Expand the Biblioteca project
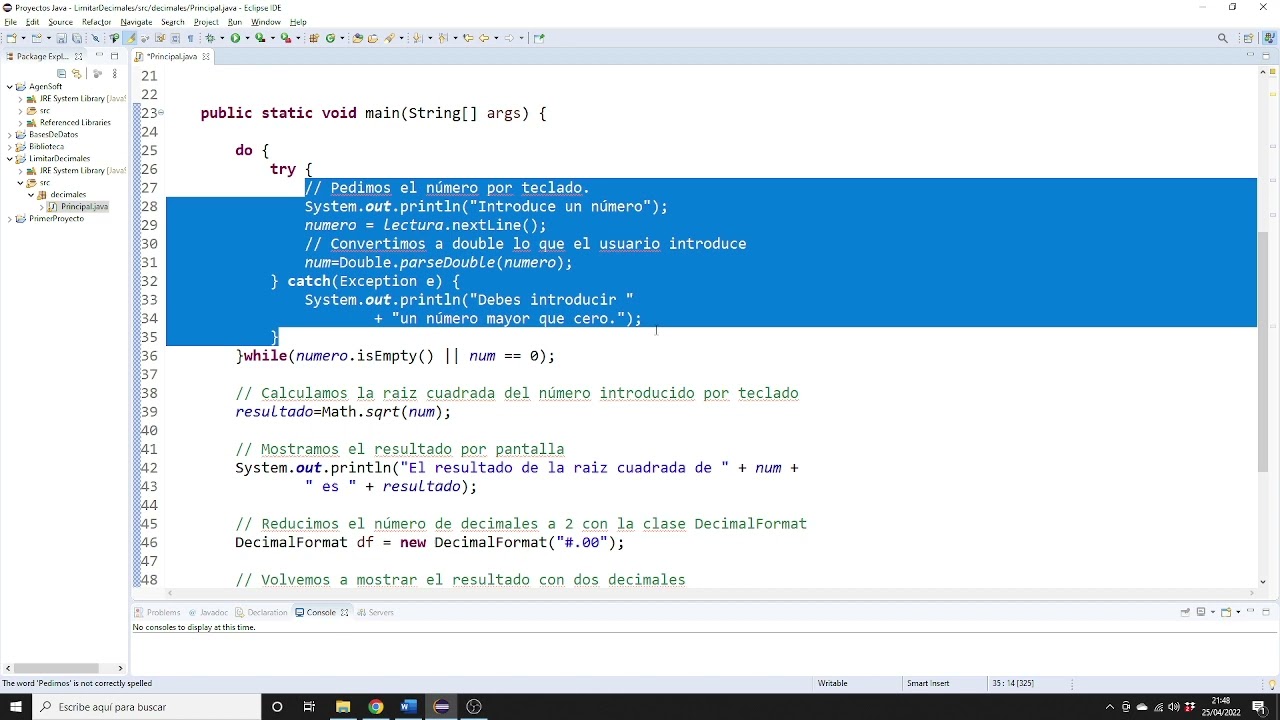Viewport: 1280px width, 720px height. [9, 147]
